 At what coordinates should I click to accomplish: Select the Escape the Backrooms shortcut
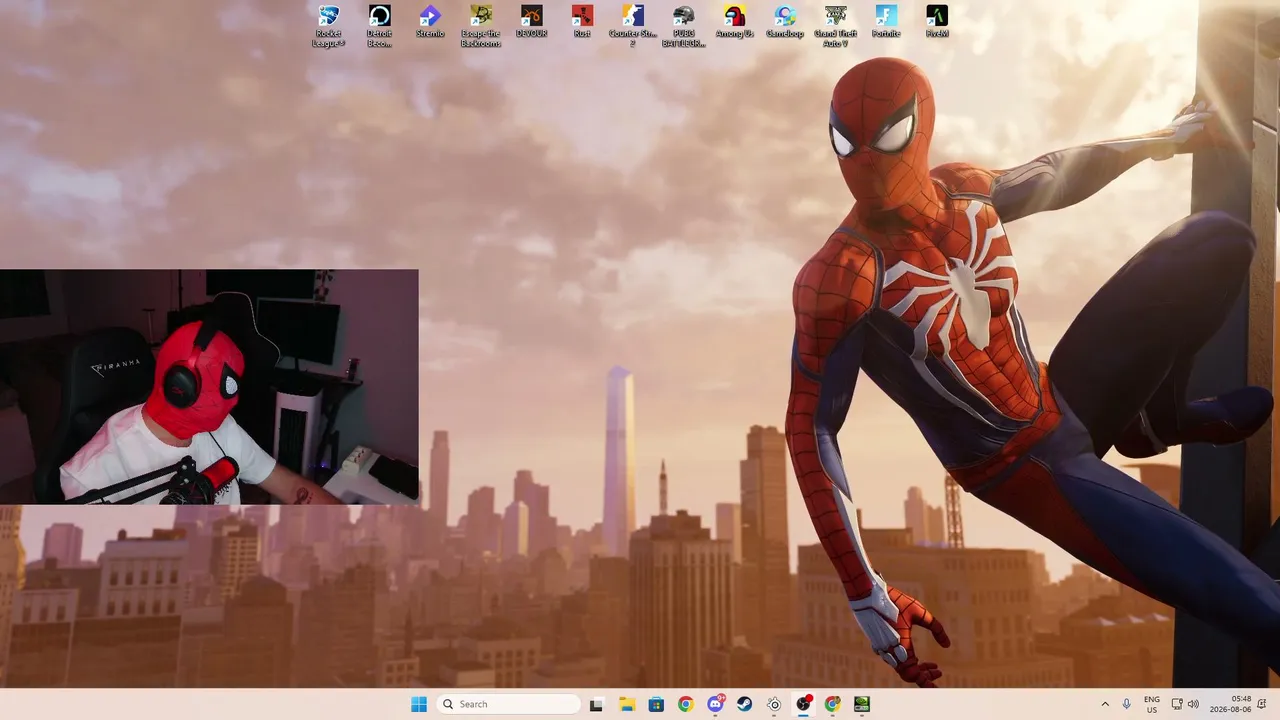point(481,26)
